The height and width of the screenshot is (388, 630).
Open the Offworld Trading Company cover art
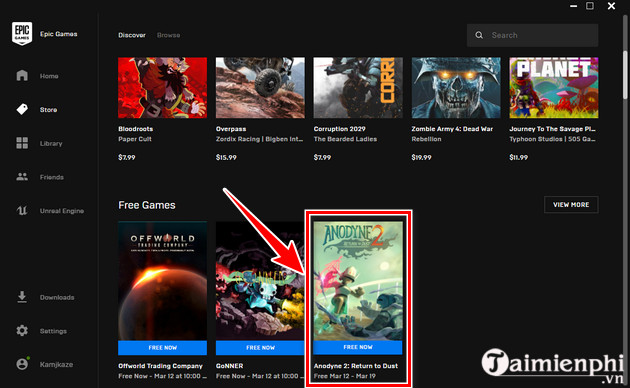(x=162, y=281)
